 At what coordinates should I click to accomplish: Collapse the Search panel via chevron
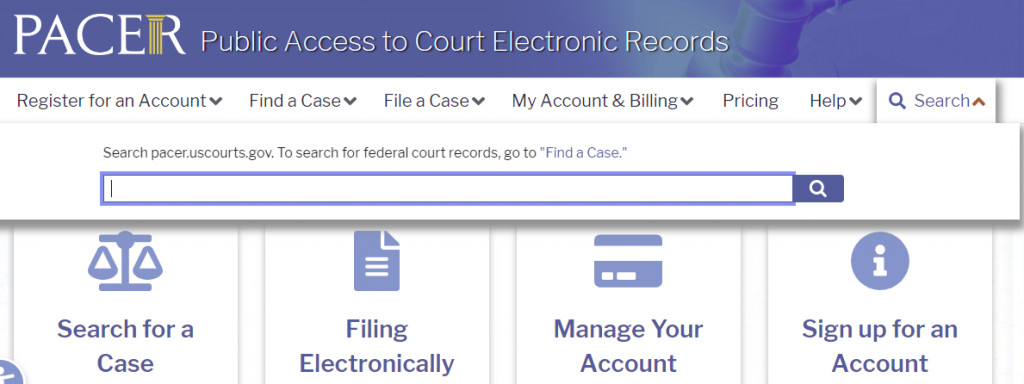click(x=978, y=101)
